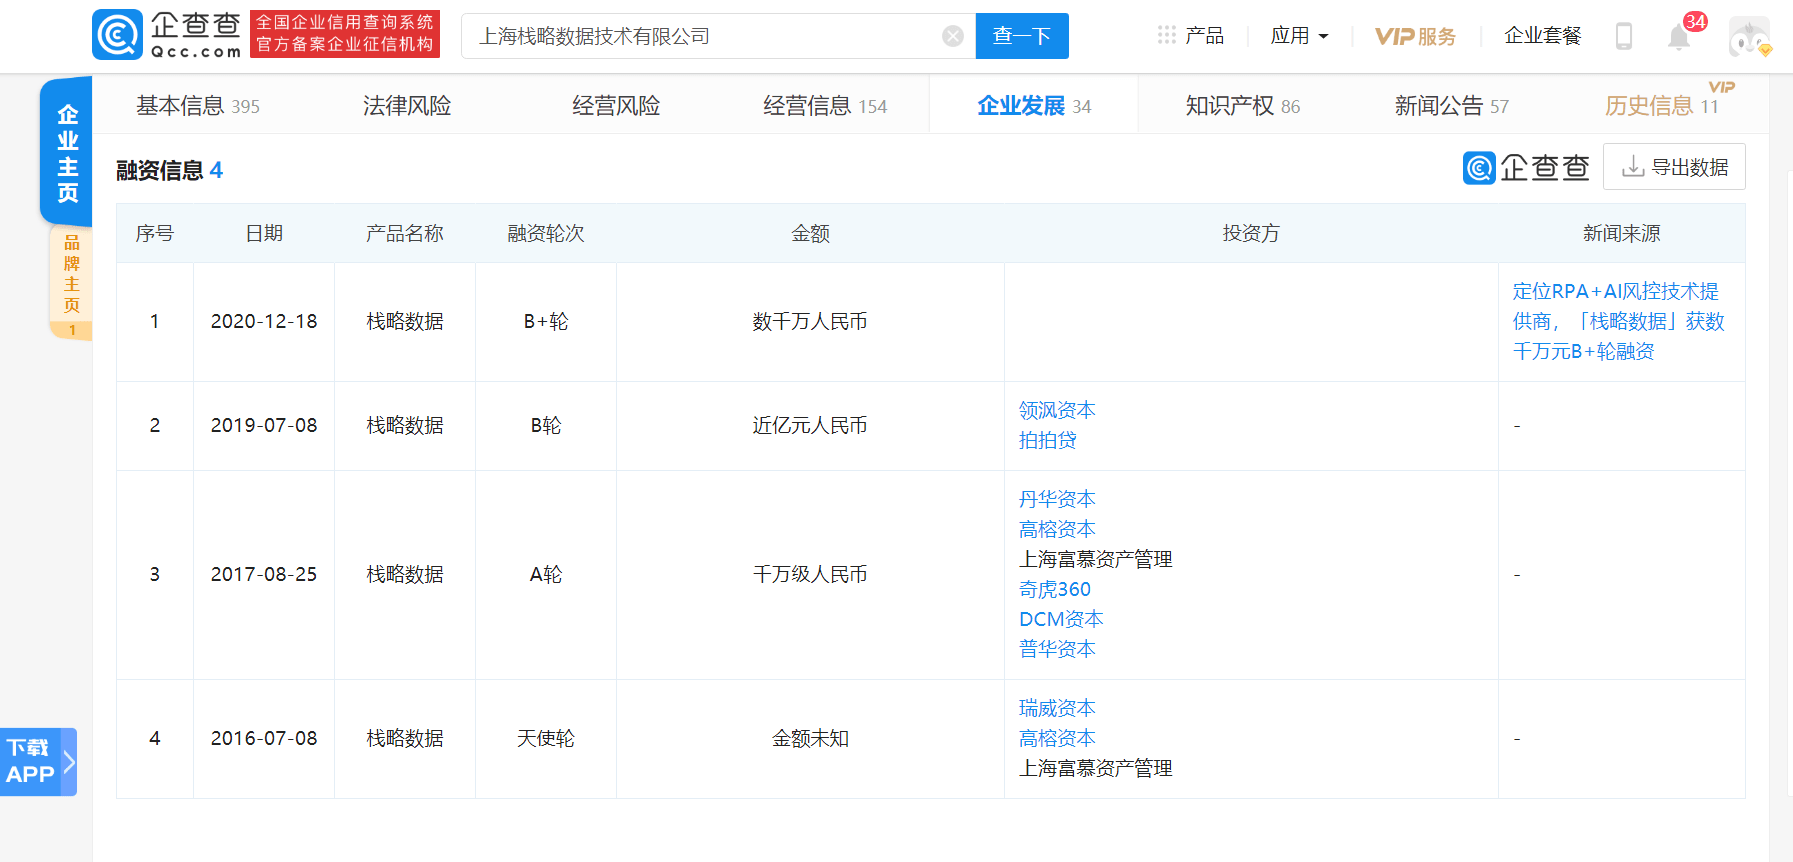Select the date 2020-12-18 cell

[x=264, y=321]
